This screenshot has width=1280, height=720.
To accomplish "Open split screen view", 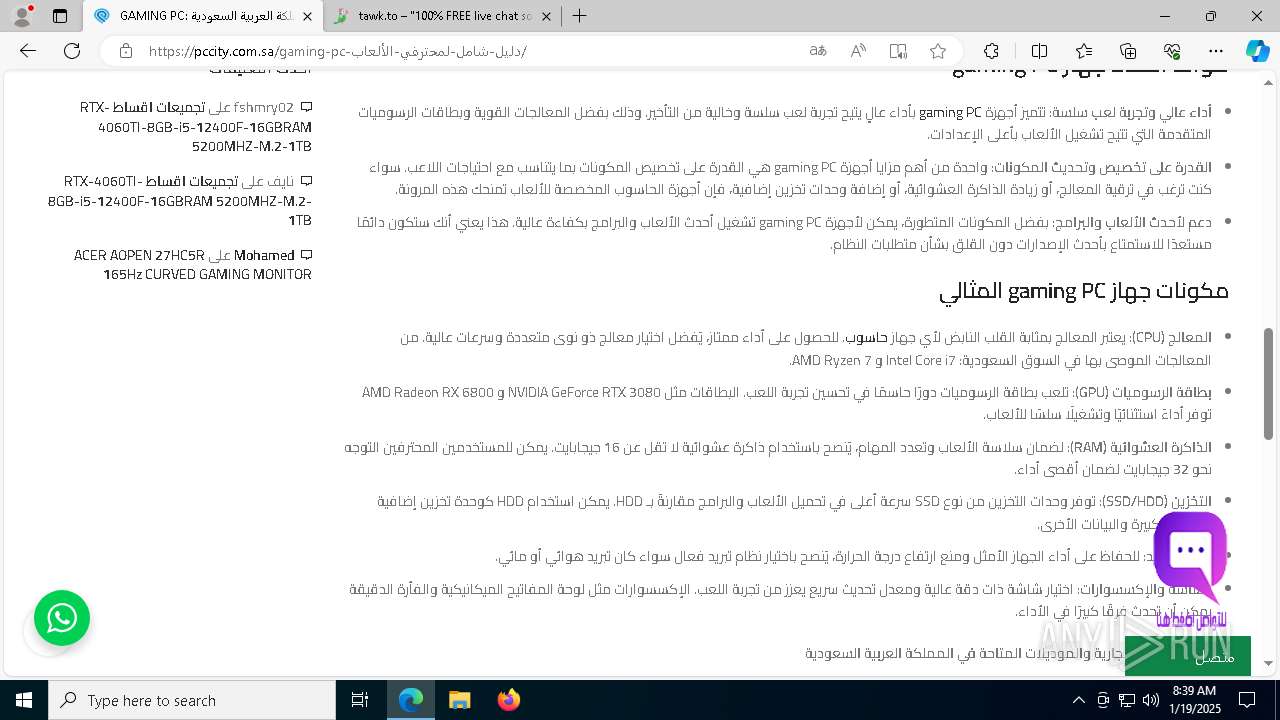I will click(1039, 51).
